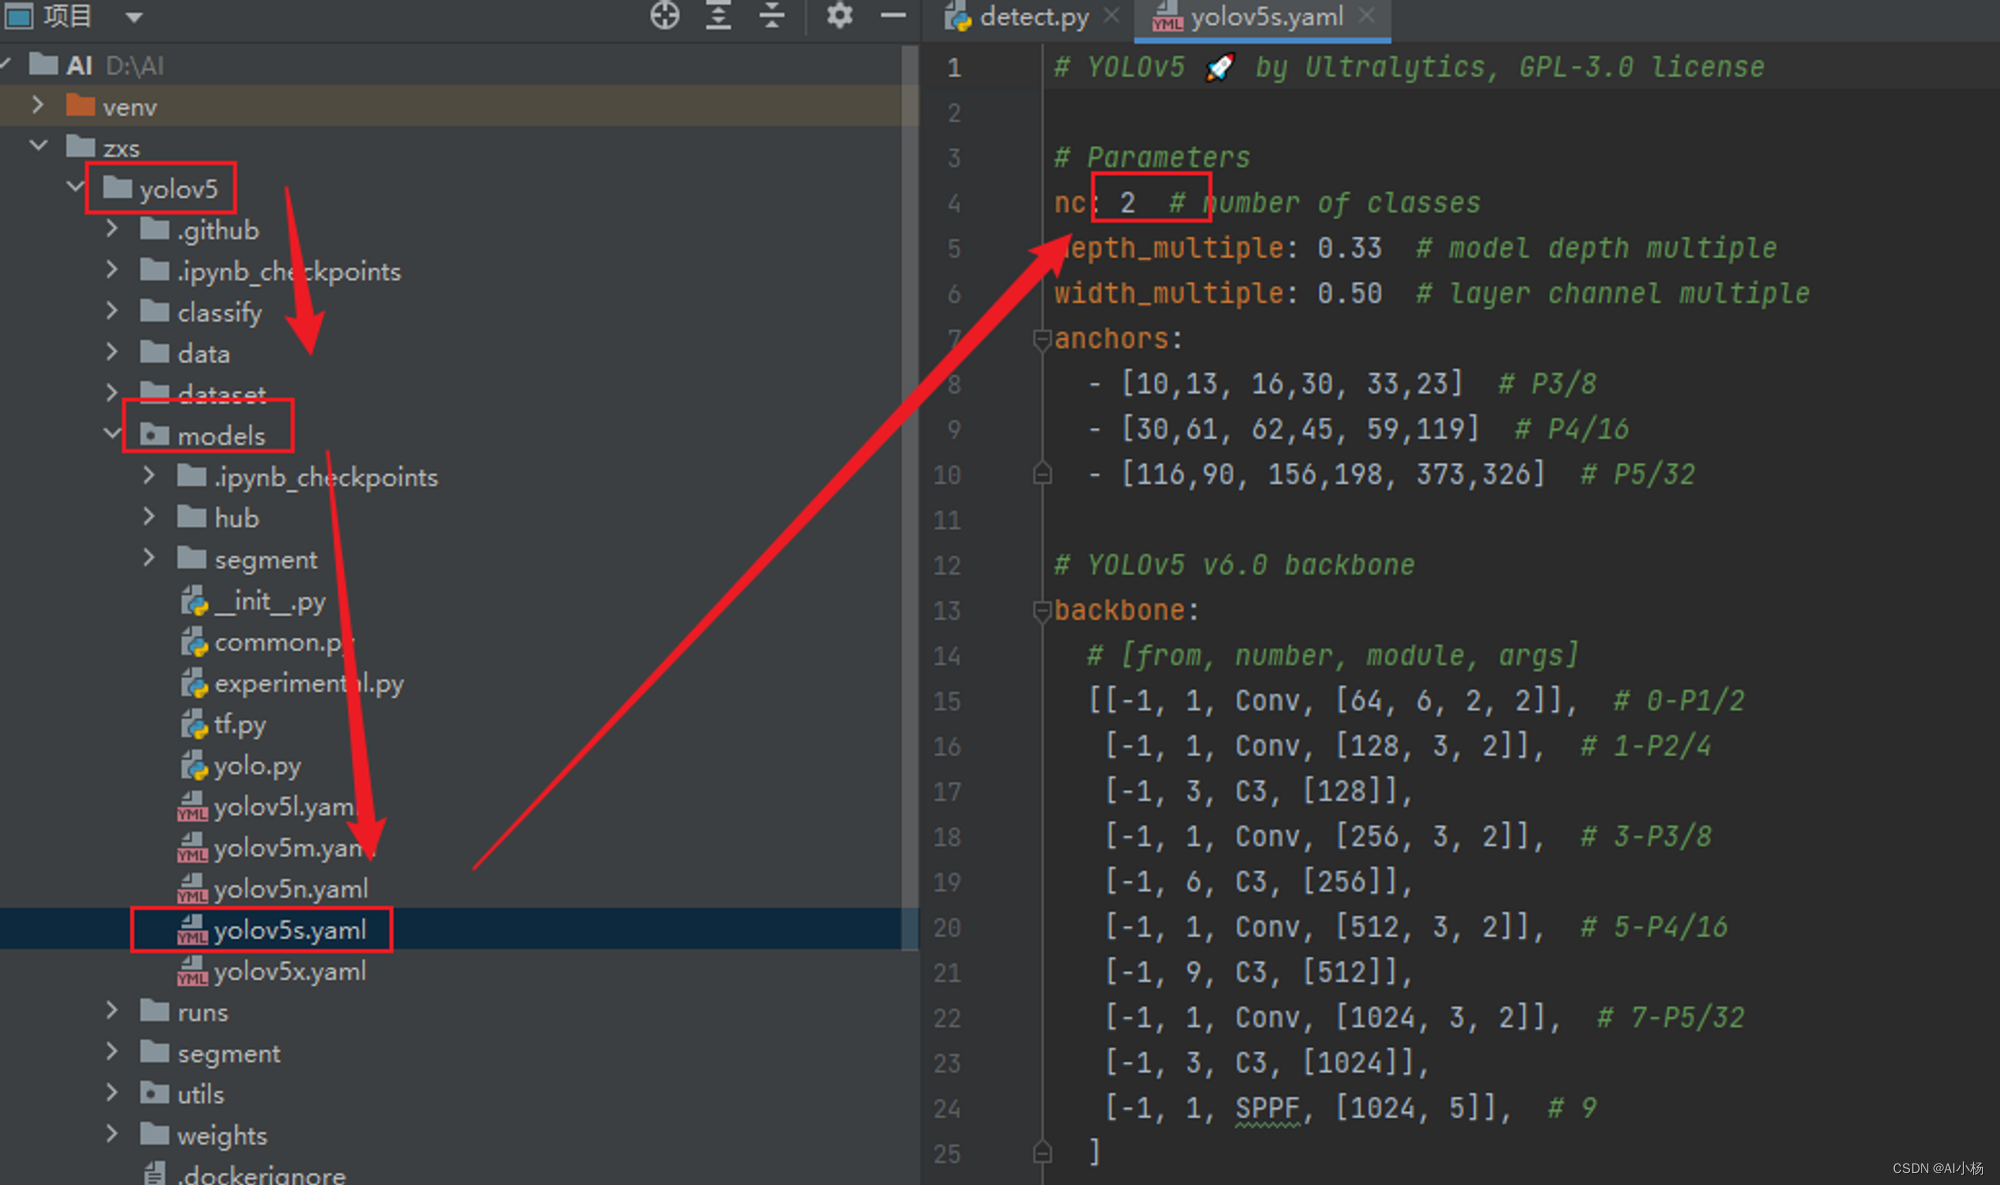
Task: Click the Collapse All toolbar icon
Action: pyautogui.click(x=772, y=16)
